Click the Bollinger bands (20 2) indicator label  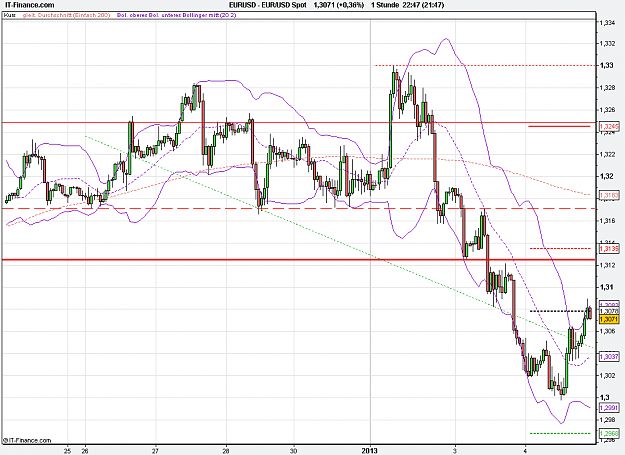point(176,15)
